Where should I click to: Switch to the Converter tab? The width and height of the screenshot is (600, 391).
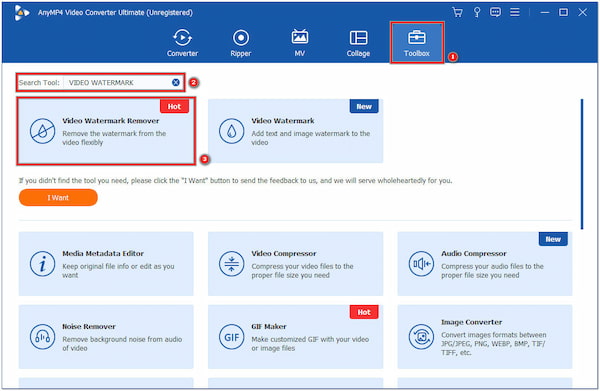[182, 43]
